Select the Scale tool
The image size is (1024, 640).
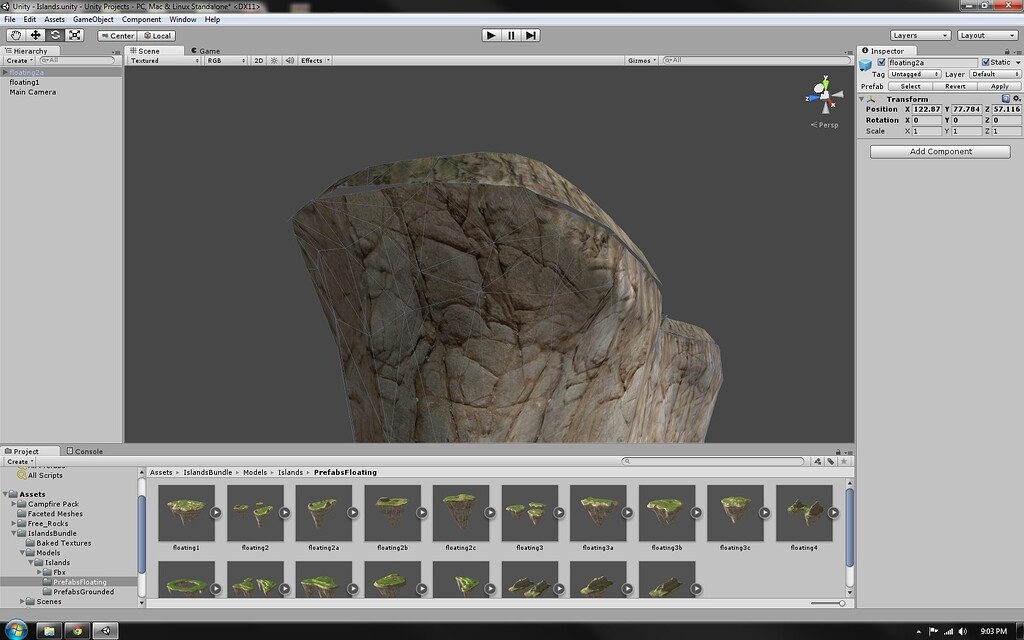[x=75, y=34]
